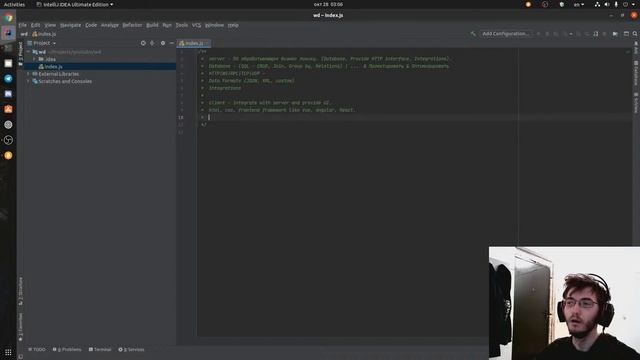The image size is (640, 360).
Task: Open the Build menu
Action: point(152,25)
